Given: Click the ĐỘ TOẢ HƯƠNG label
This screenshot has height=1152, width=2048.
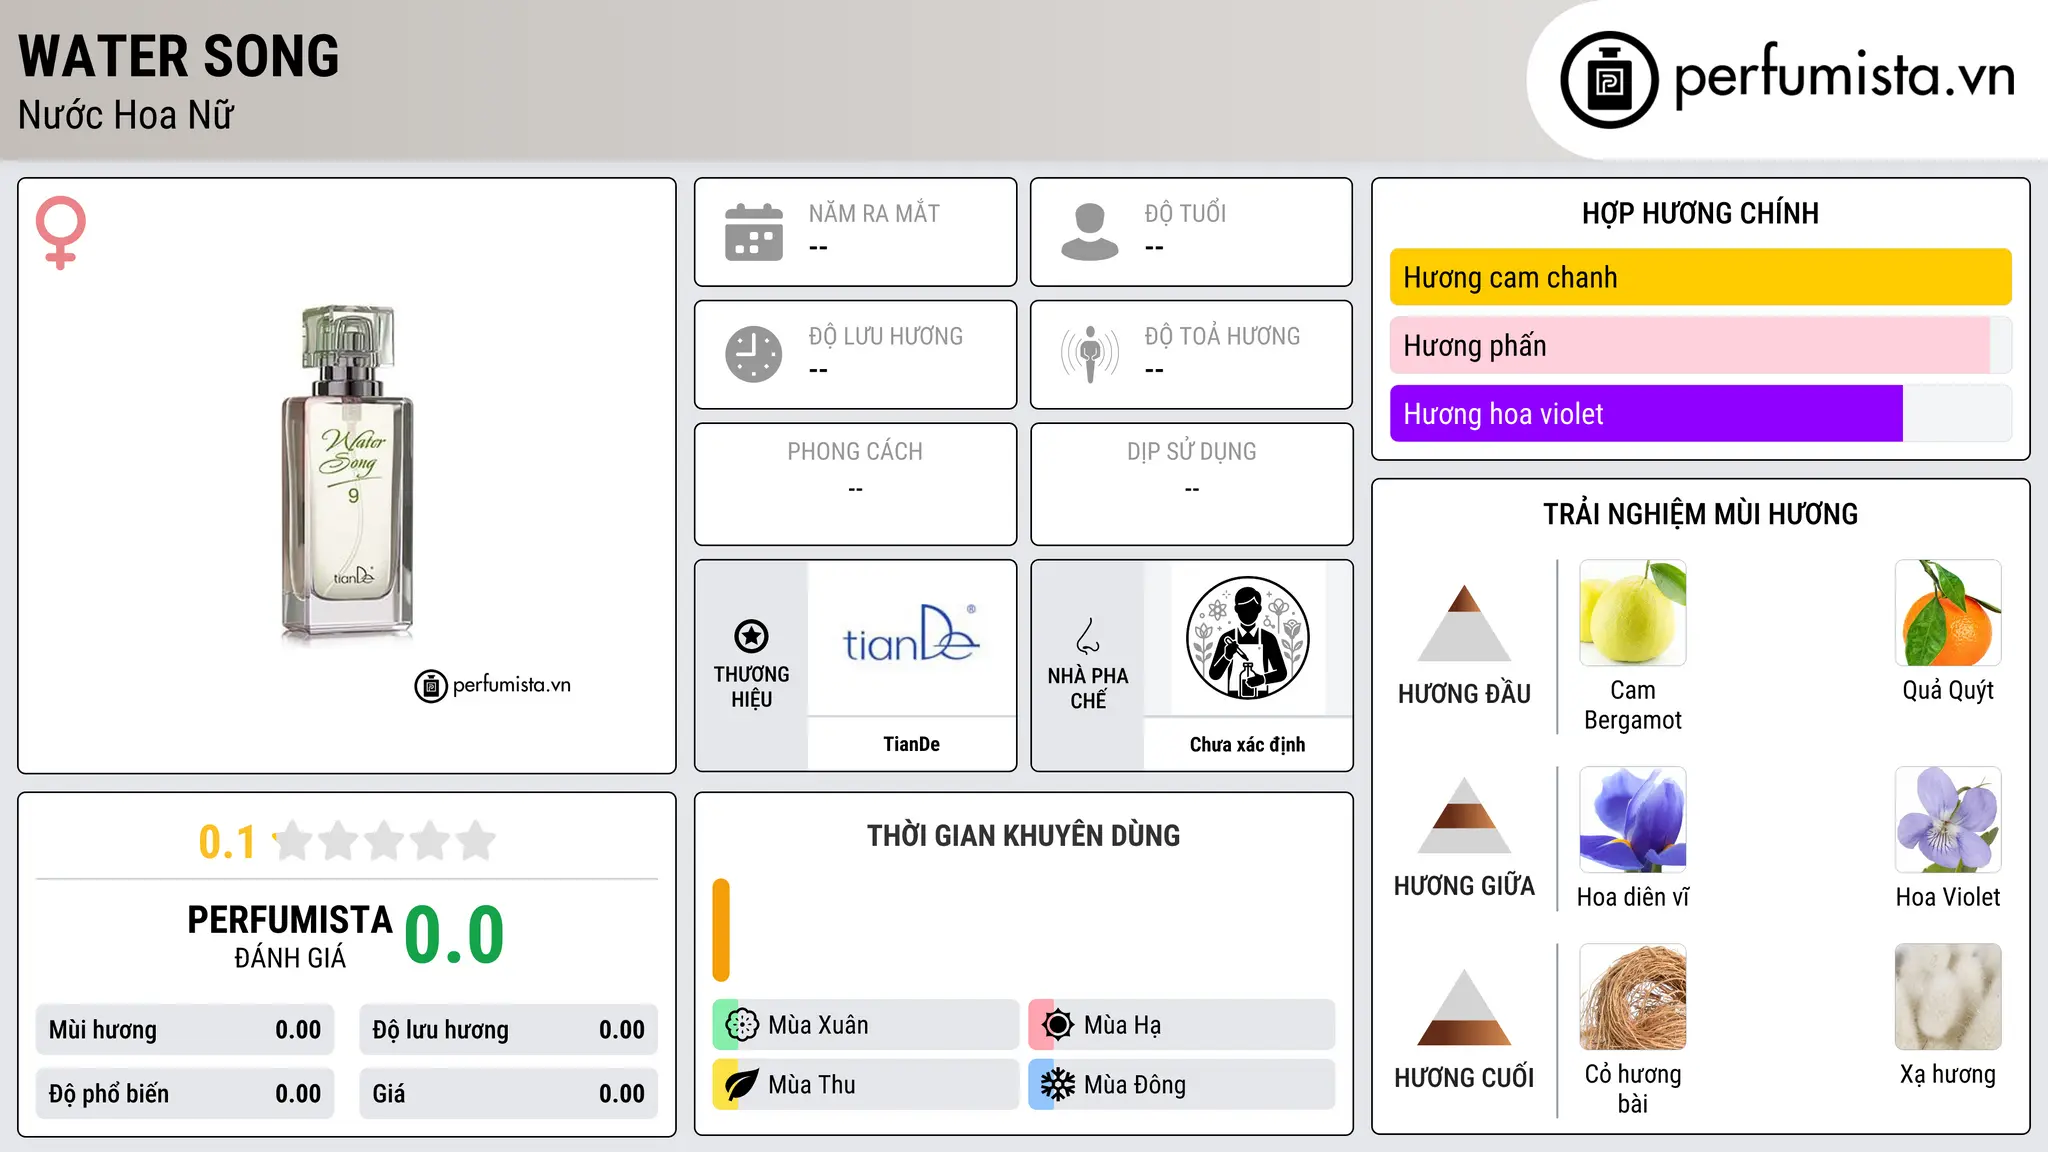Looking at the screenshot, I should coord(1222,336).
